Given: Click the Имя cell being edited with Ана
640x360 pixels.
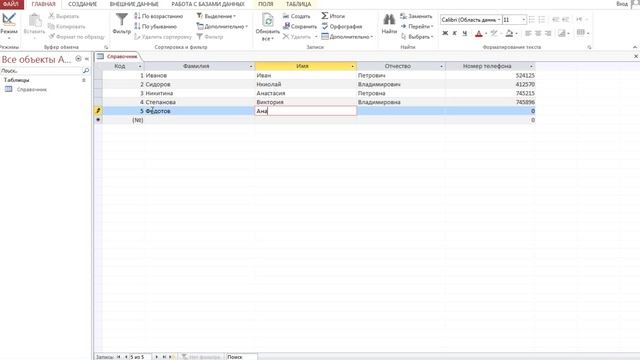Looking at the screenshot, I should (x=306, y=111).
